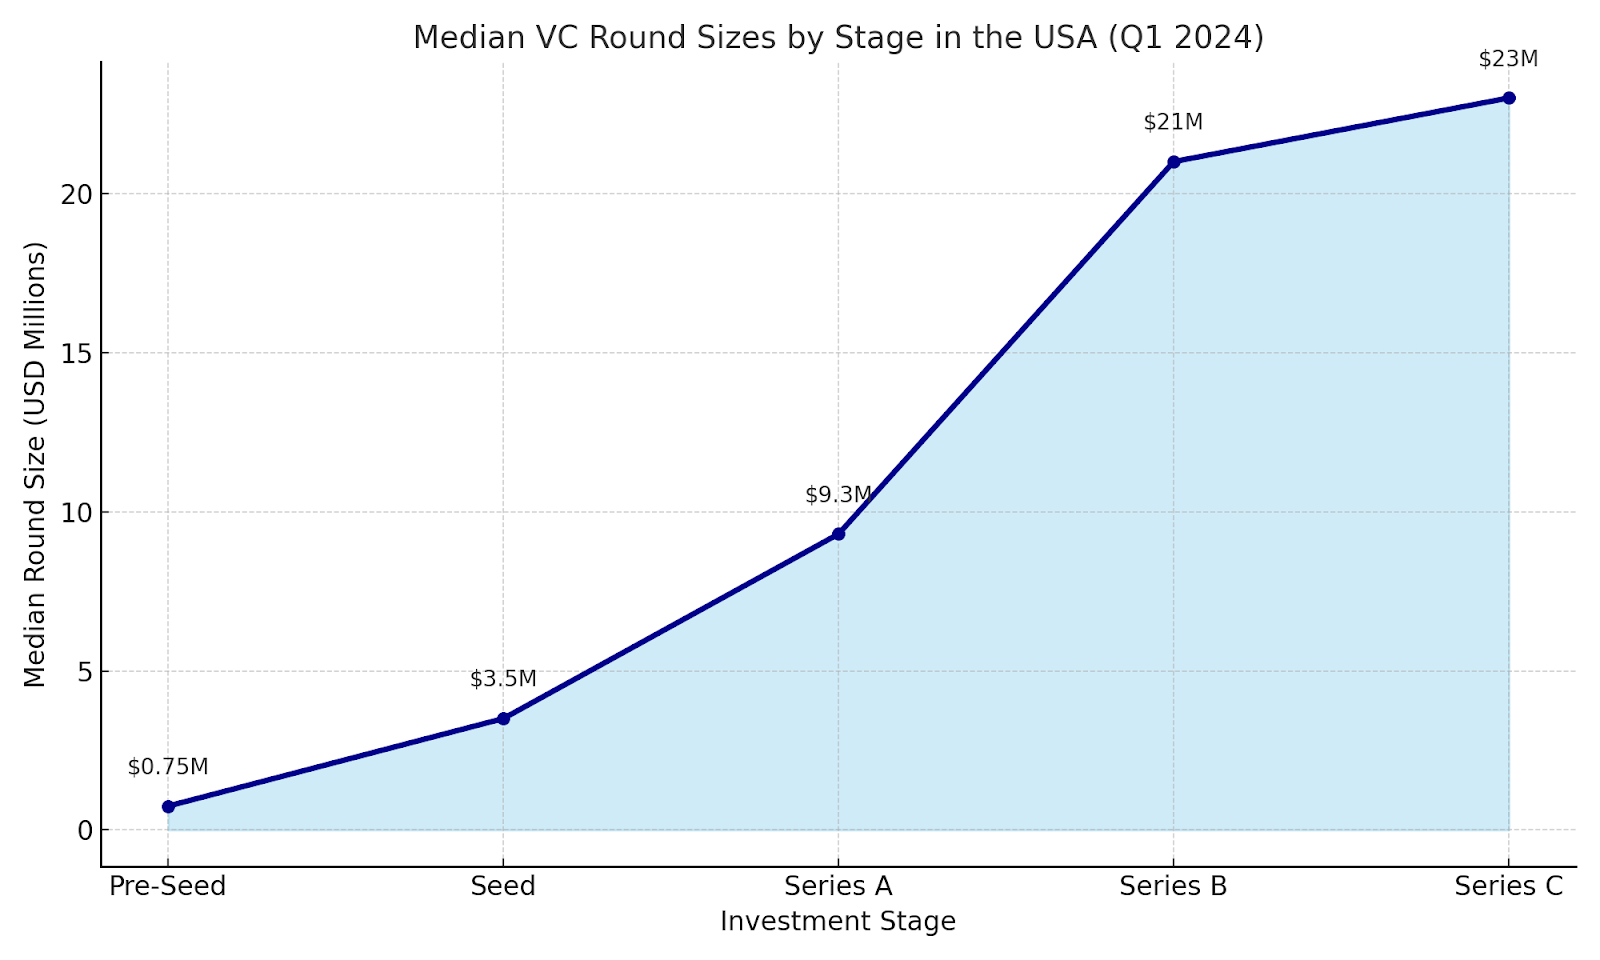This screenshot has height=960, width=1600.
Task: Click the Series C x-axis tick label
Action: point(1508,886)
